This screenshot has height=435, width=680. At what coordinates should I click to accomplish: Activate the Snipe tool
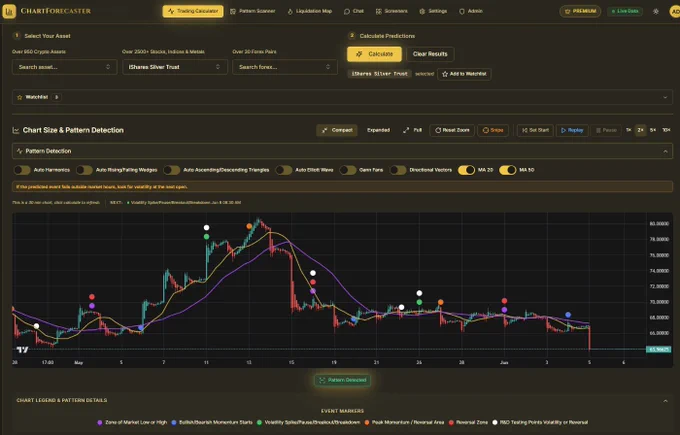tap(493, 130)
